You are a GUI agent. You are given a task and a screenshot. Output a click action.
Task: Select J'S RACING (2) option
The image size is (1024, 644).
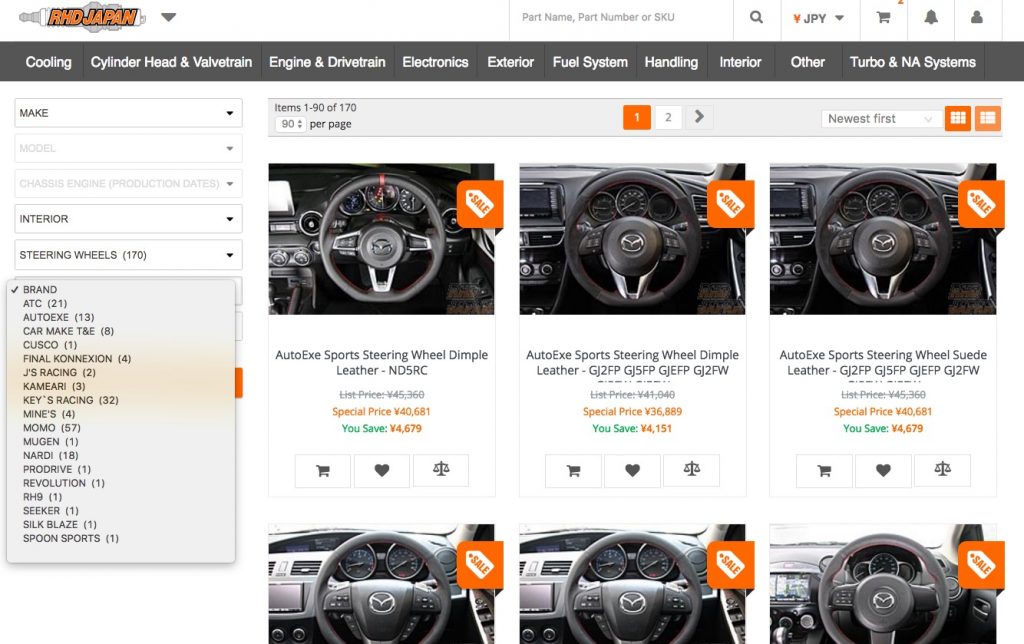coord(121,372)
